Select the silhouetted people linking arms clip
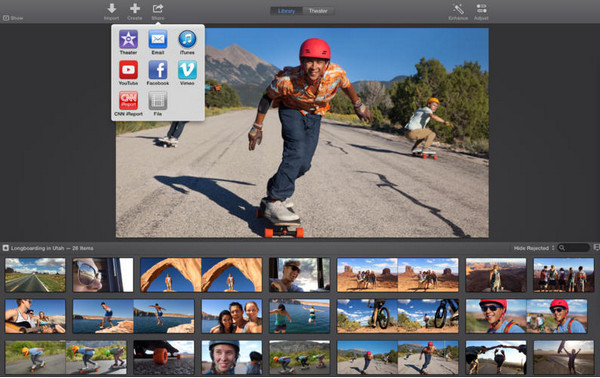 (x=496, y=357)
